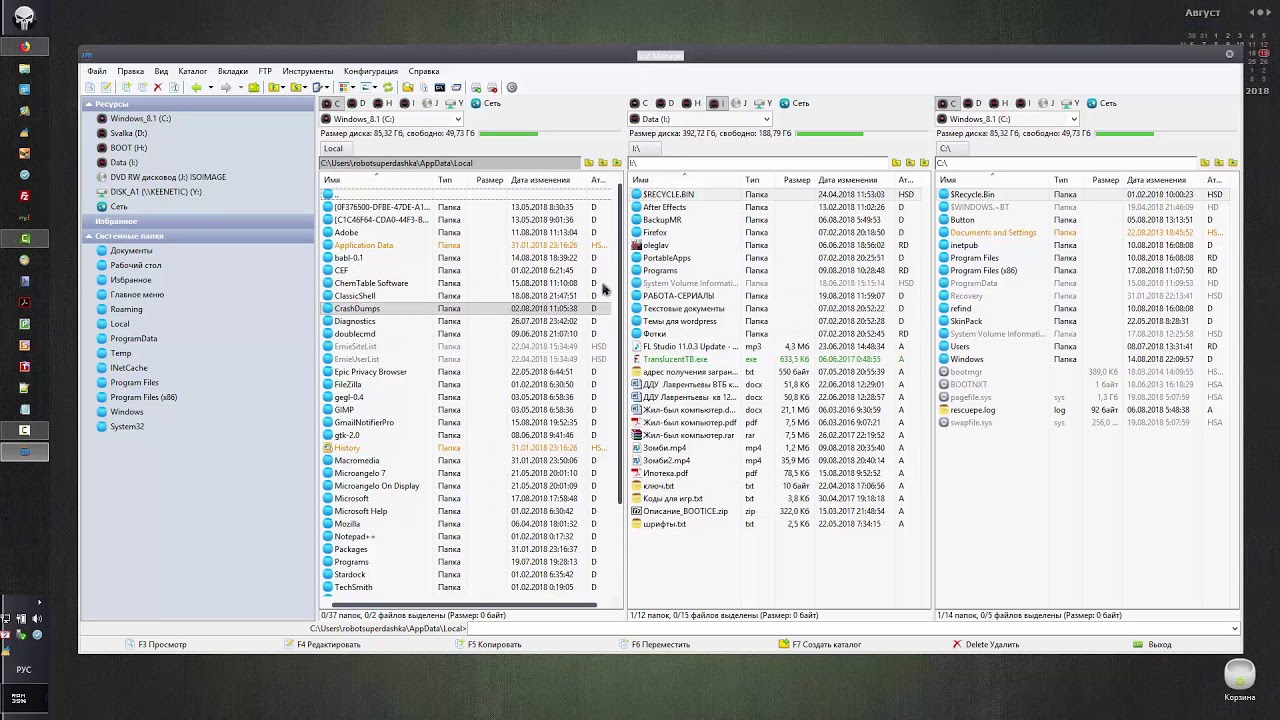Switch the middle panel to drive C
Screen dimensions: 1280x720
coord(640,103)
